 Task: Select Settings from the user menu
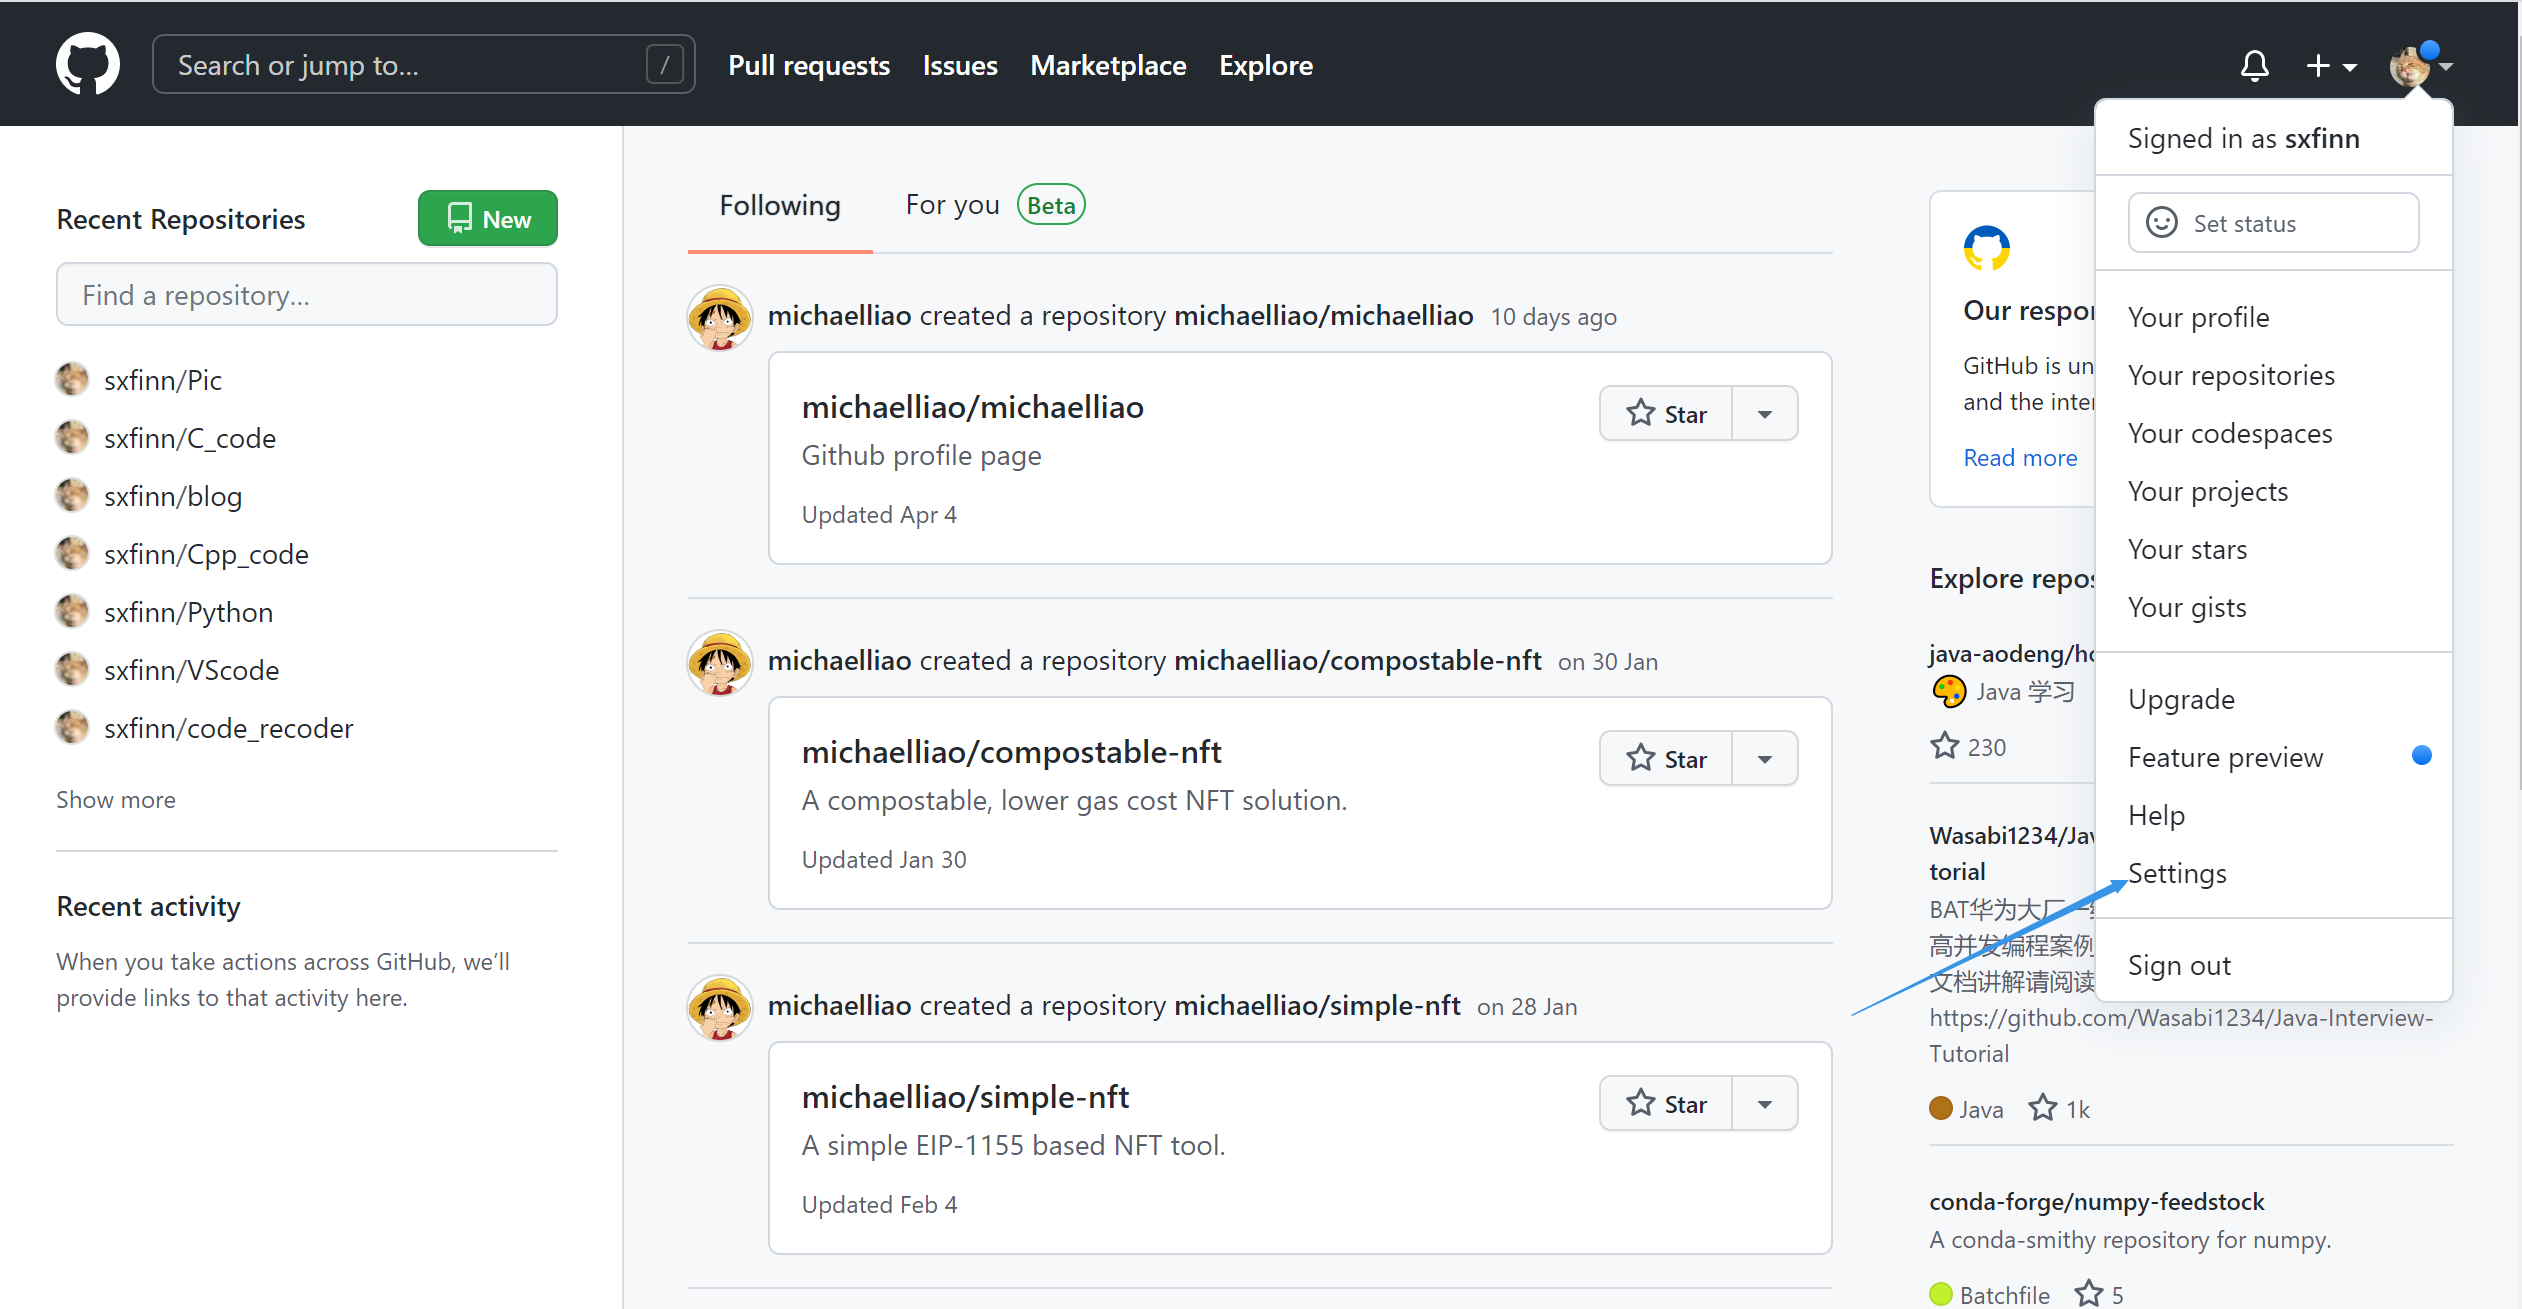point(2177,873)
